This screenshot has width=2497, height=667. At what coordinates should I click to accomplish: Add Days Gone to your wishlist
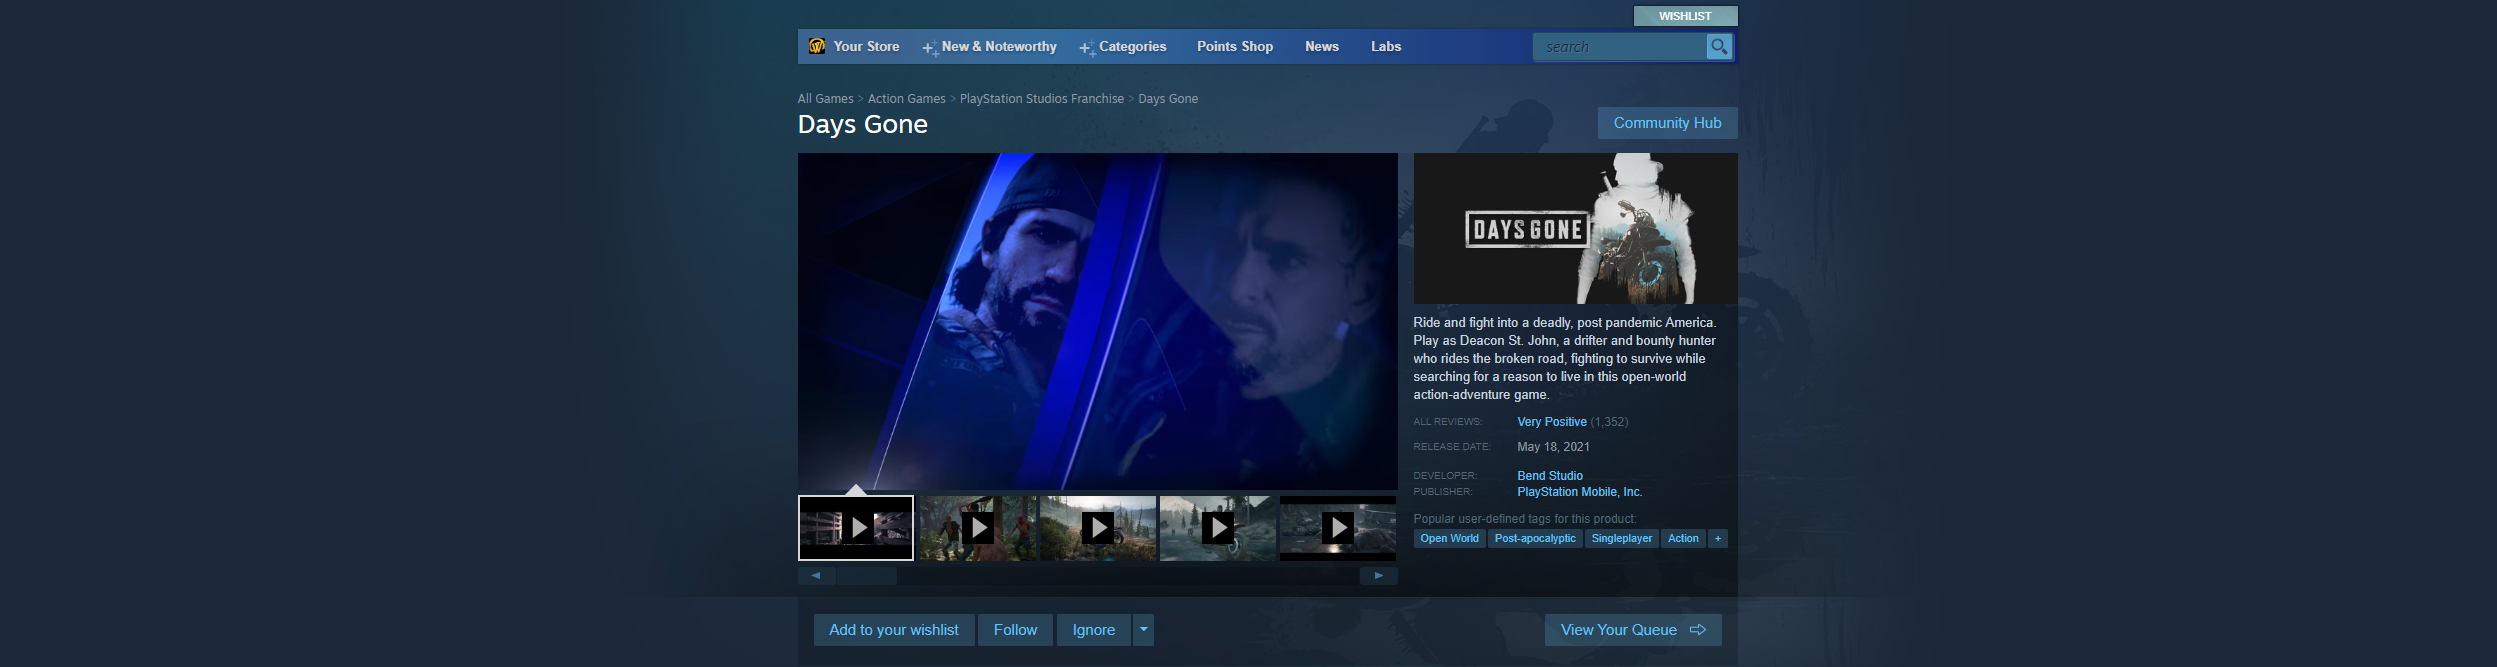[894, 630]
